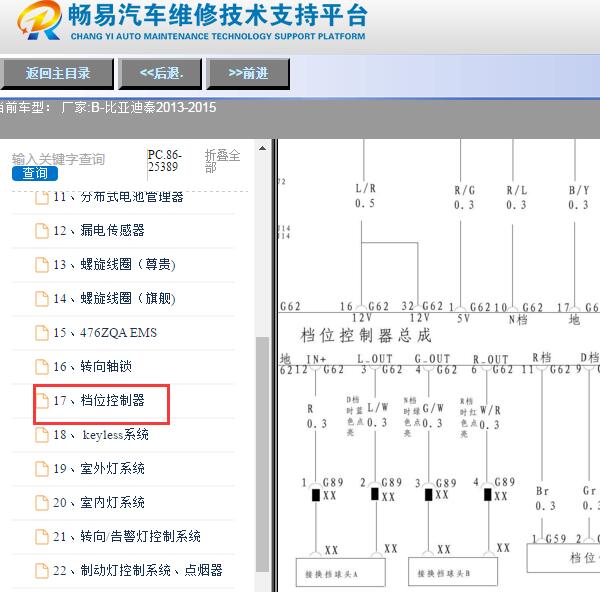Click the PC.86-25389 text

pyautogui.click(x=165, y=161)
